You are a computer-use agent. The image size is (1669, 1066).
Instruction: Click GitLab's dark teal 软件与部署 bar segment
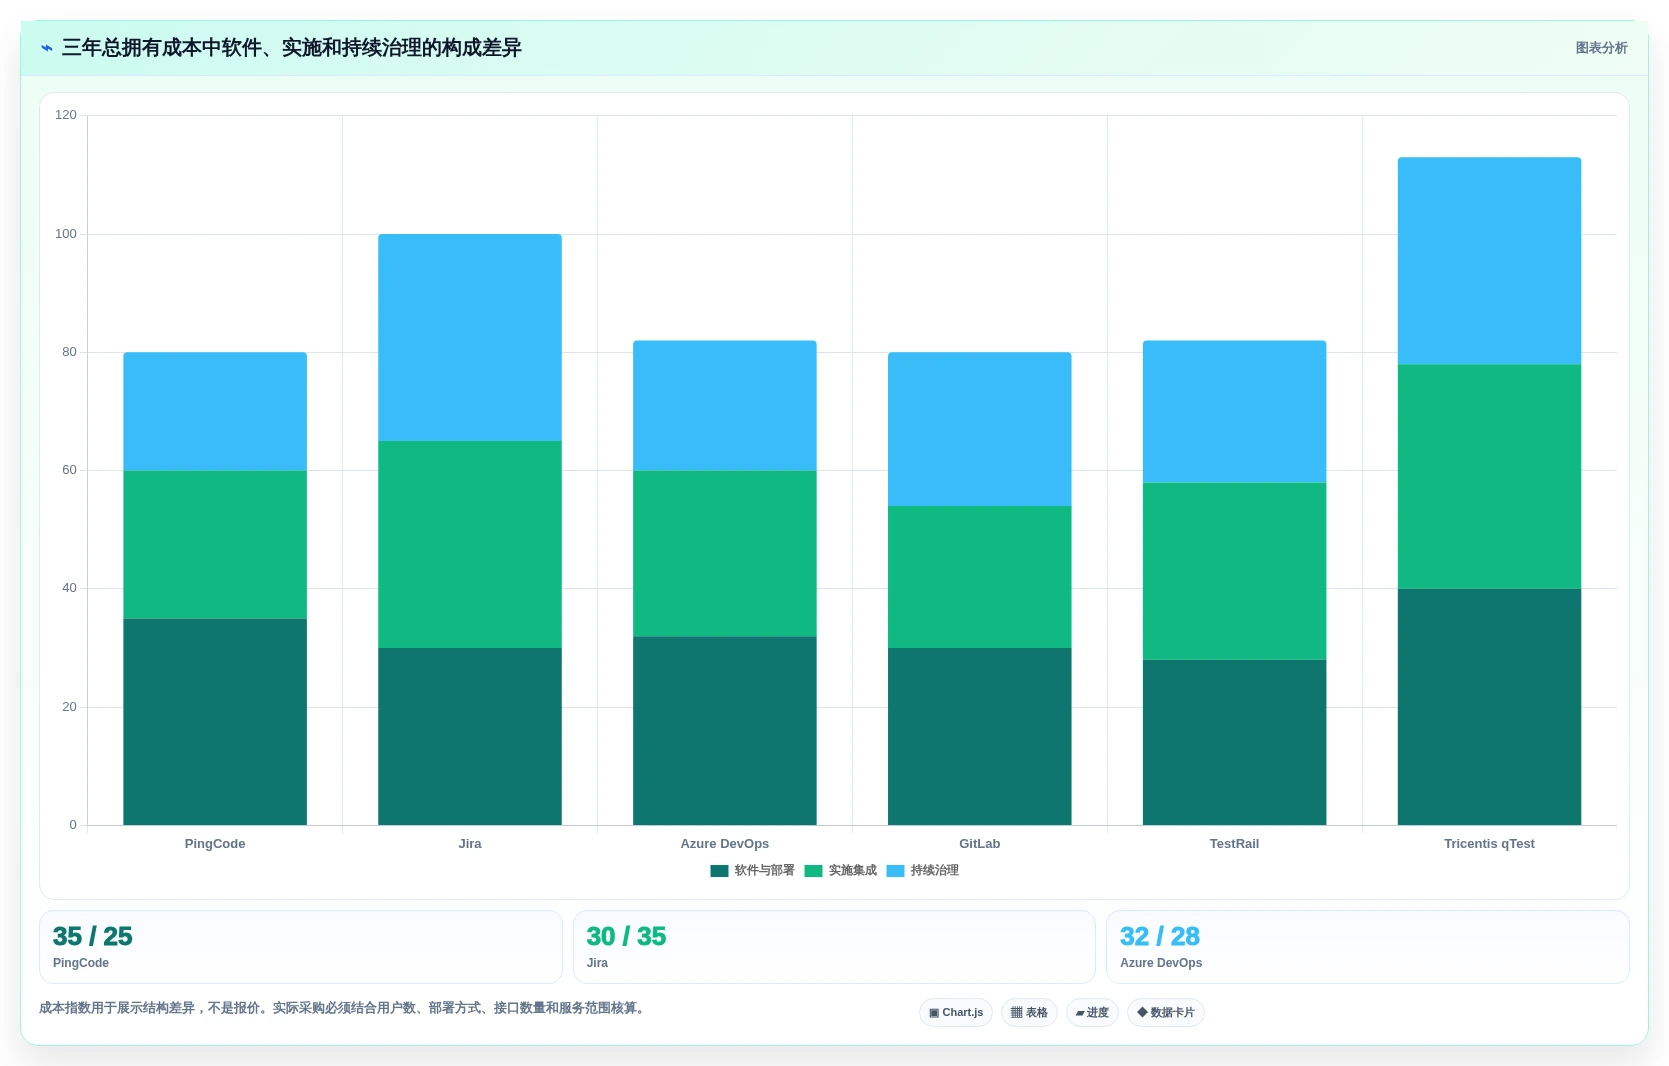click(980, 737)
